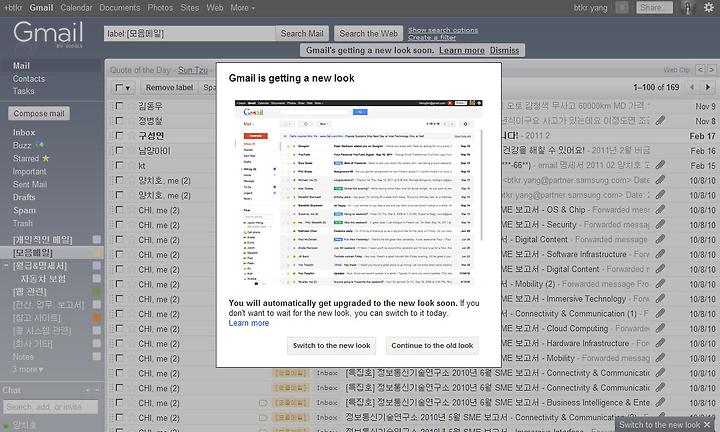
Task: Click Switch to the new look button
Action: pos(332,345)
